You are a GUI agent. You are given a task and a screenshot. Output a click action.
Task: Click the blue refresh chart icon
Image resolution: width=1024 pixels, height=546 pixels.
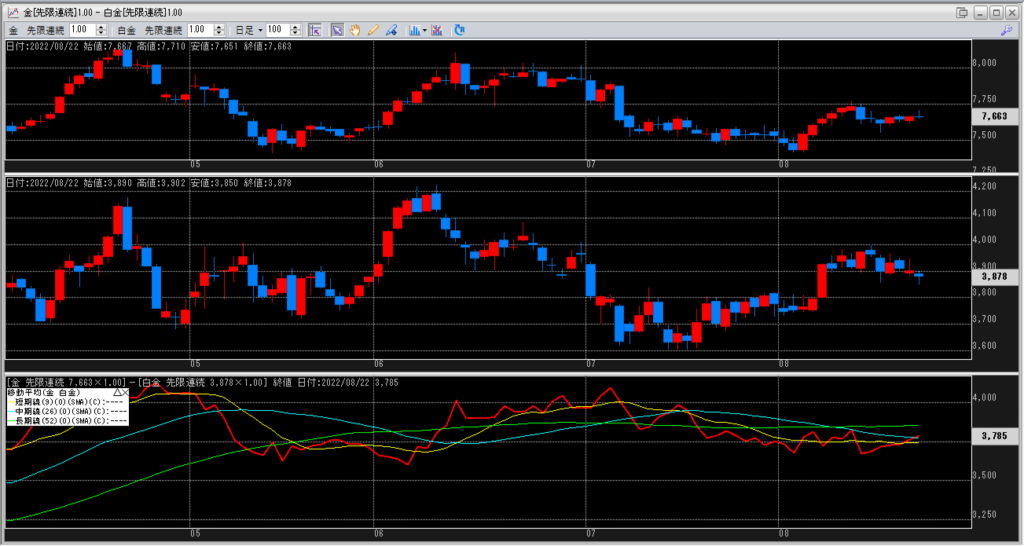click(459, 30)
